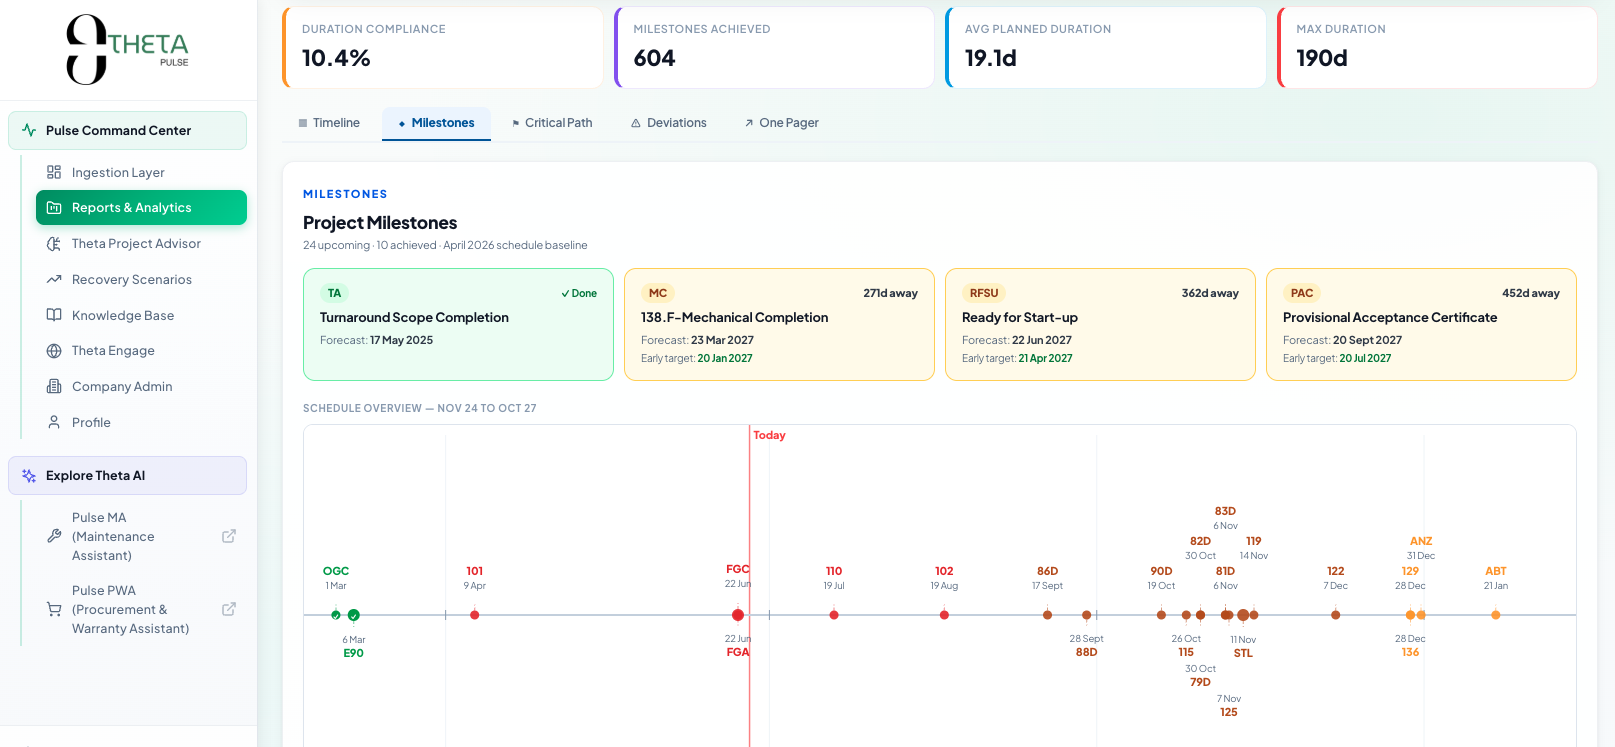Screen dimensions: 1615x747
Task: Open Pulse PWA external link icon
Action: (x=229, y=609)
